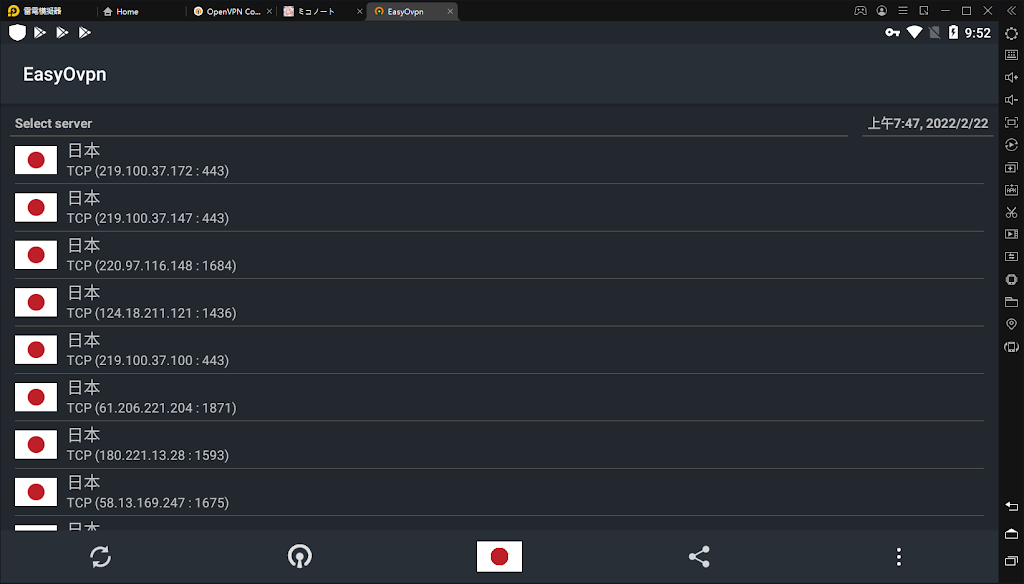Screen dimensions: 1024x584
Task: Click VPN key icon in status bar
Action: pyautogui.click(x=892, y=33)
